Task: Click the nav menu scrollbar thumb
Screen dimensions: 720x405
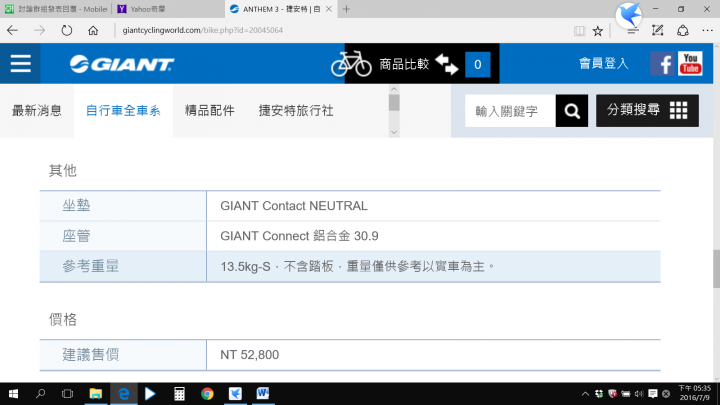Action: coord(394,102)
